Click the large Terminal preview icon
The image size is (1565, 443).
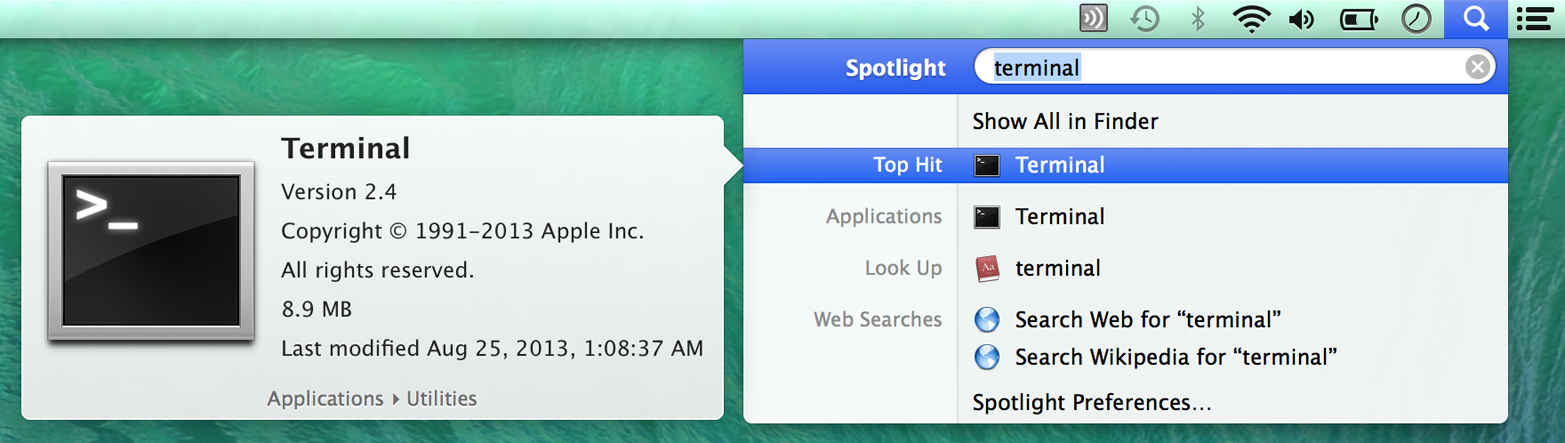pos(151,252)
